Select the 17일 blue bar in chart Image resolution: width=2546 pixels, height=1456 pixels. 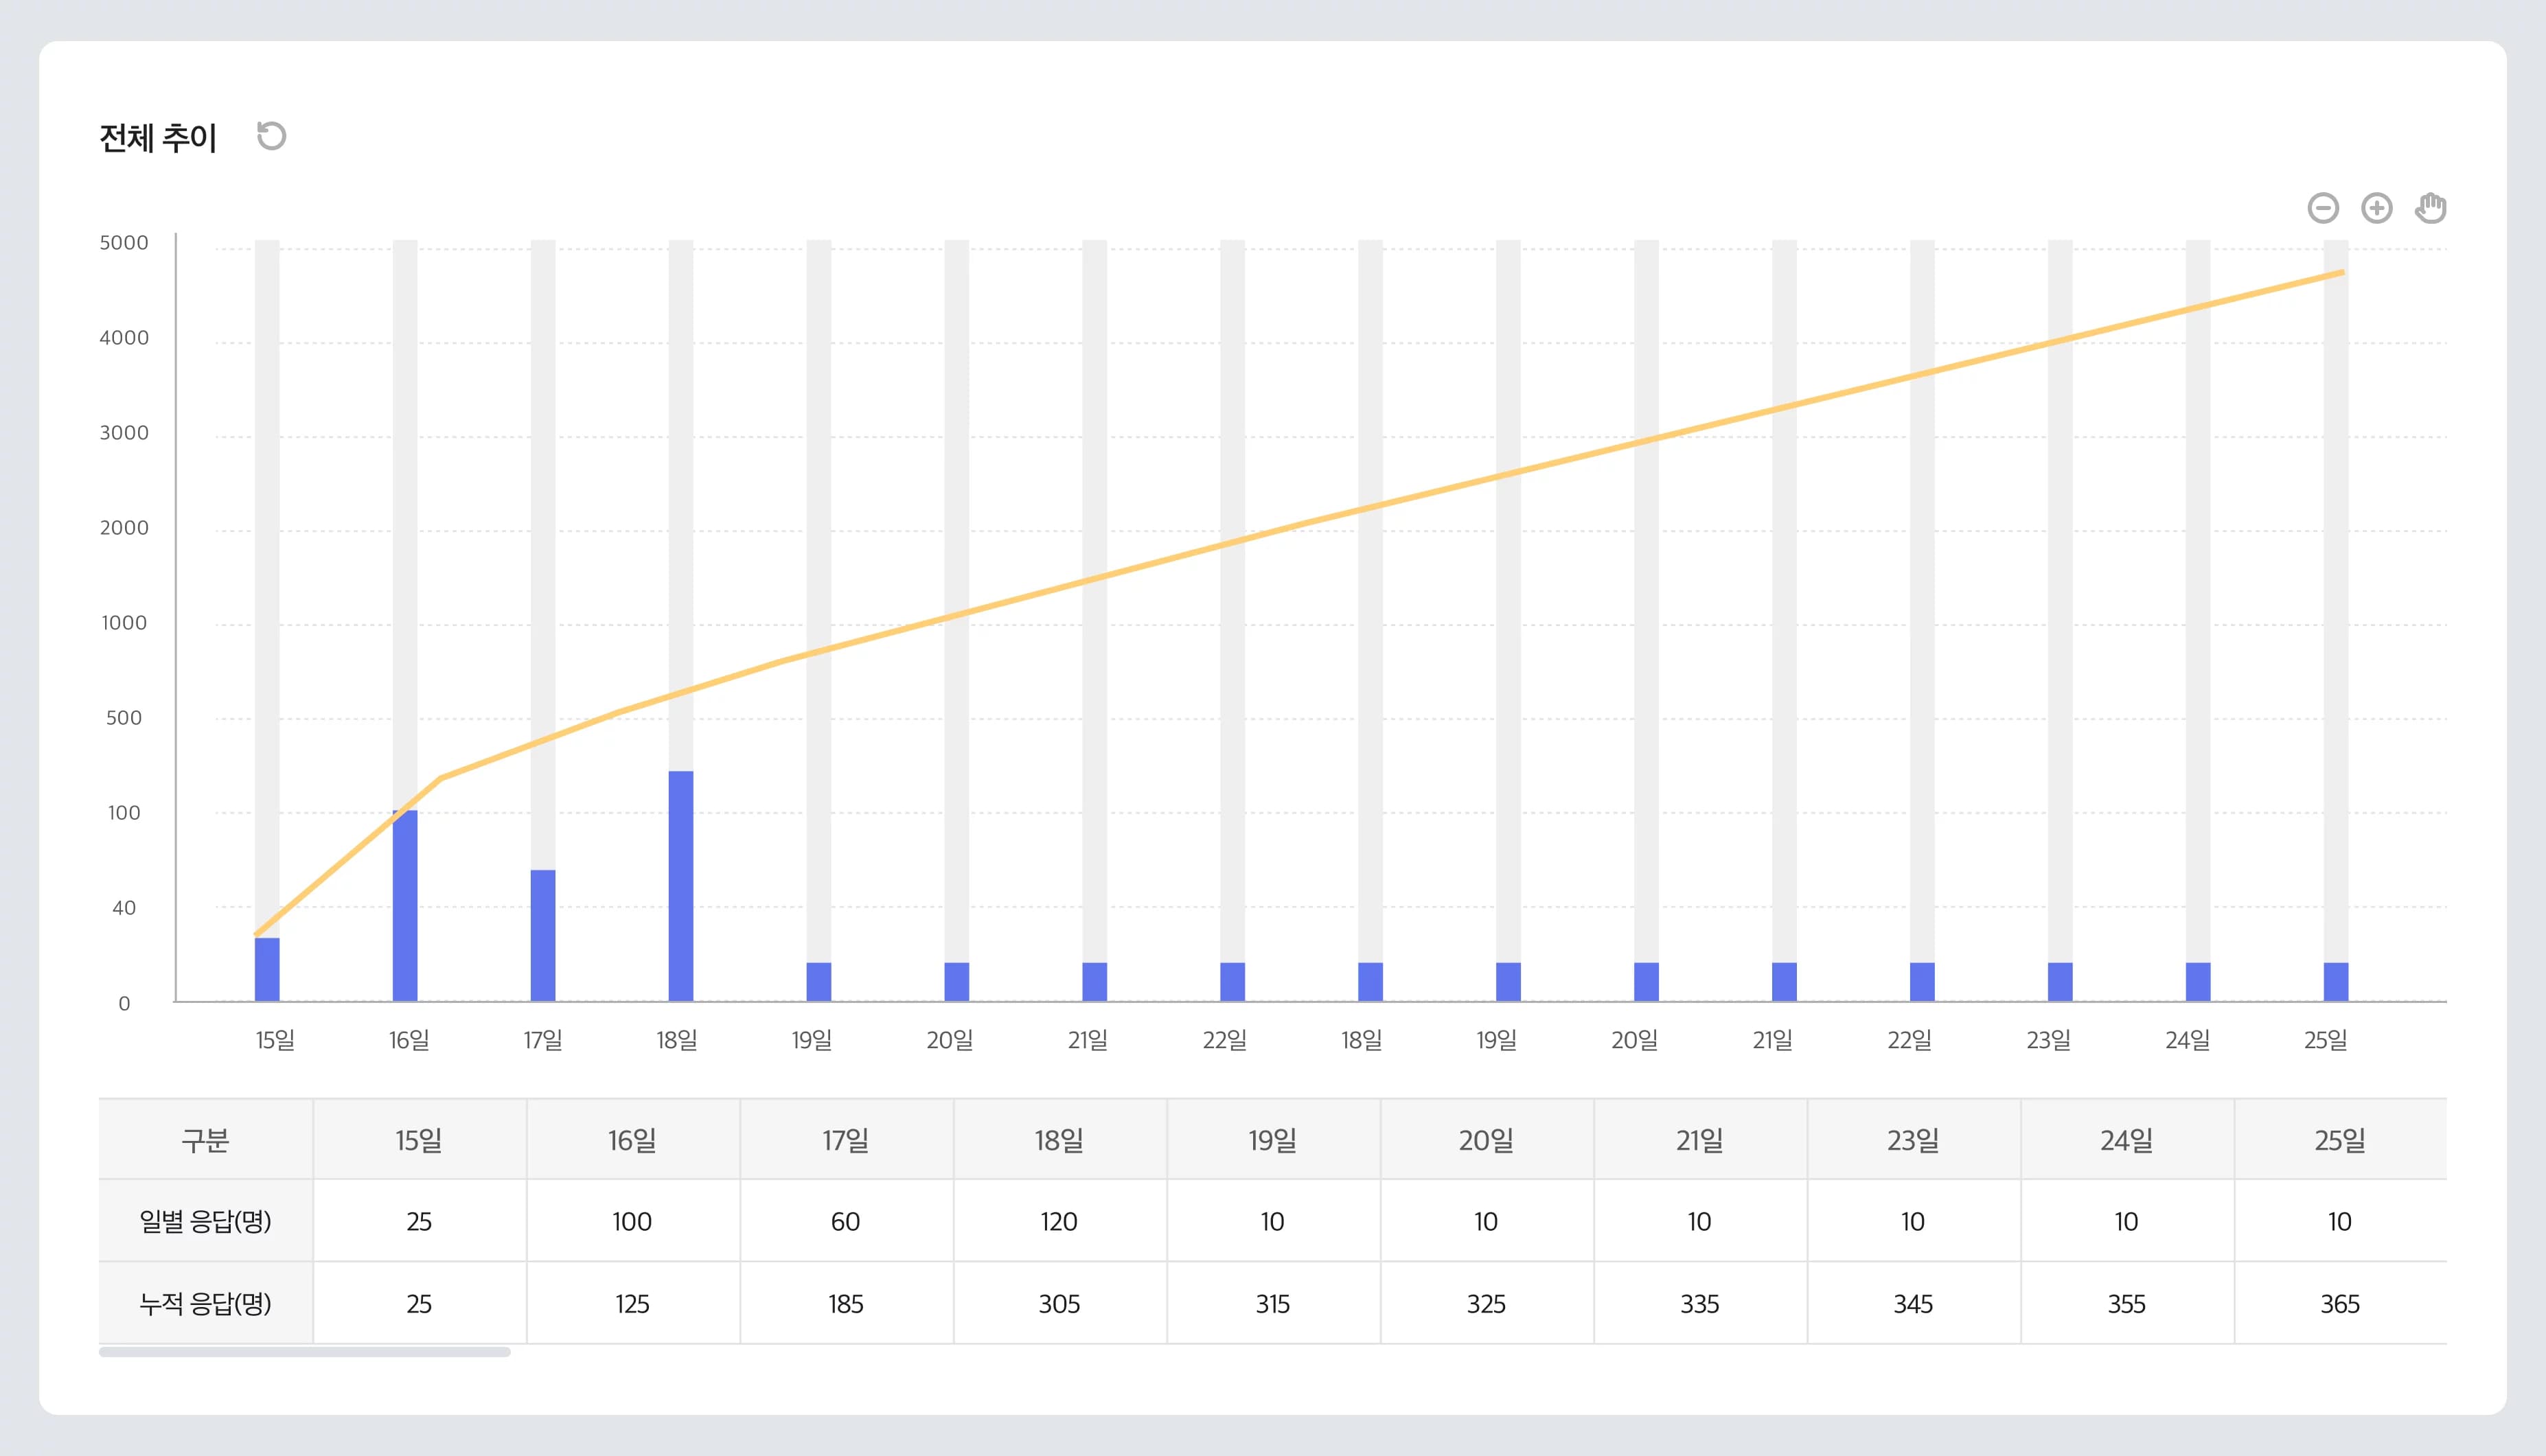tap(543, 935)
